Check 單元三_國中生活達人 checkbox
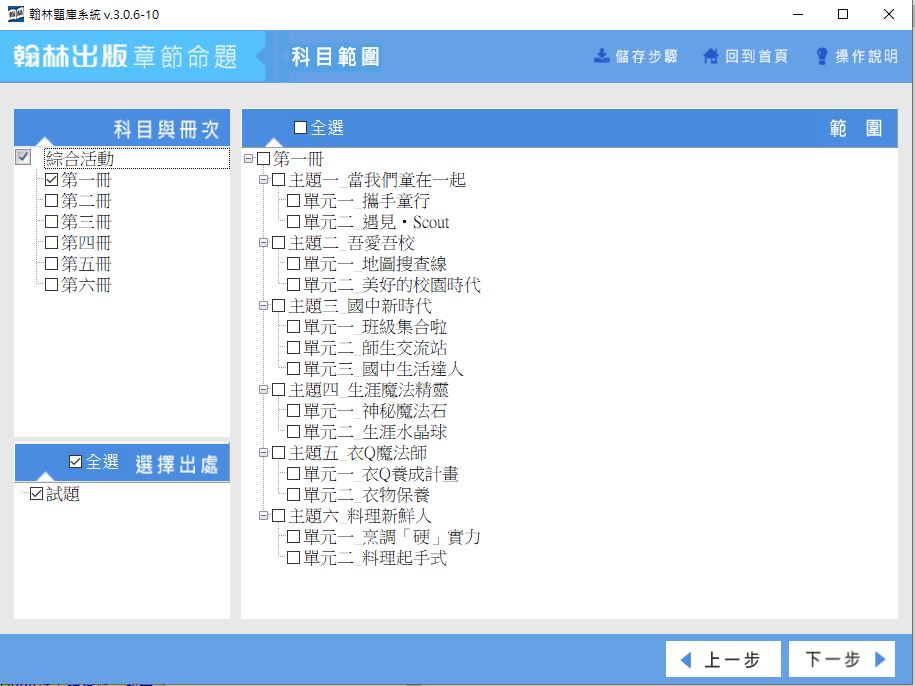Viewport: 915px width, 686px height. (x=294, y=369)
